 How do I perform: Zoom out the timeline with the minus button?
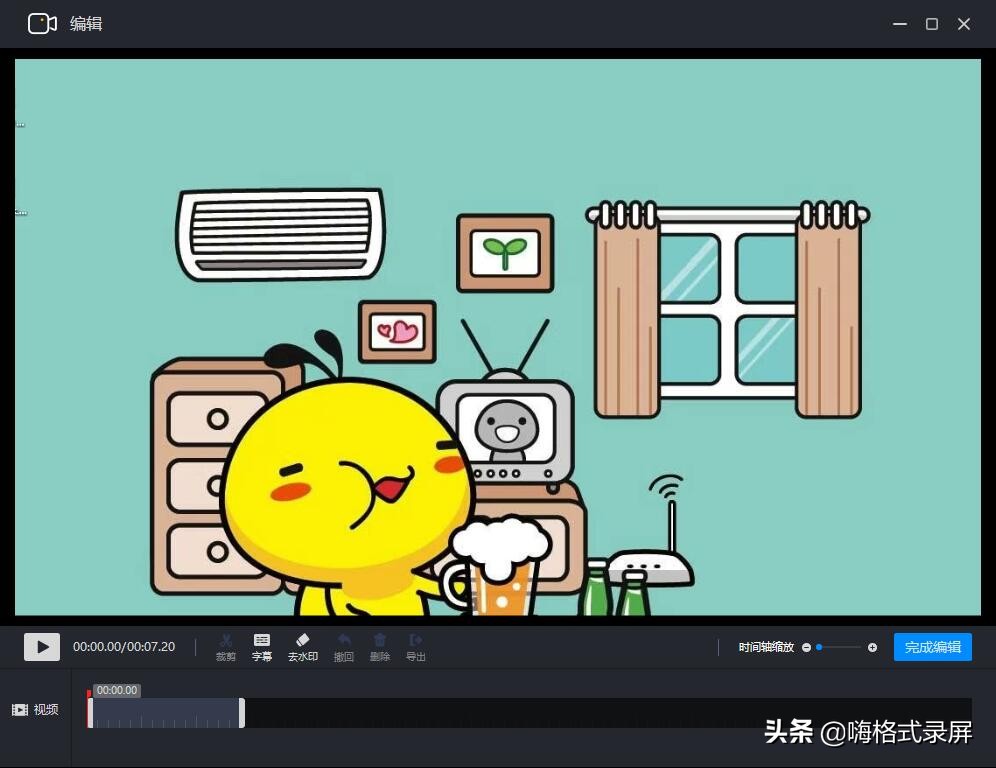coord(806,647)
